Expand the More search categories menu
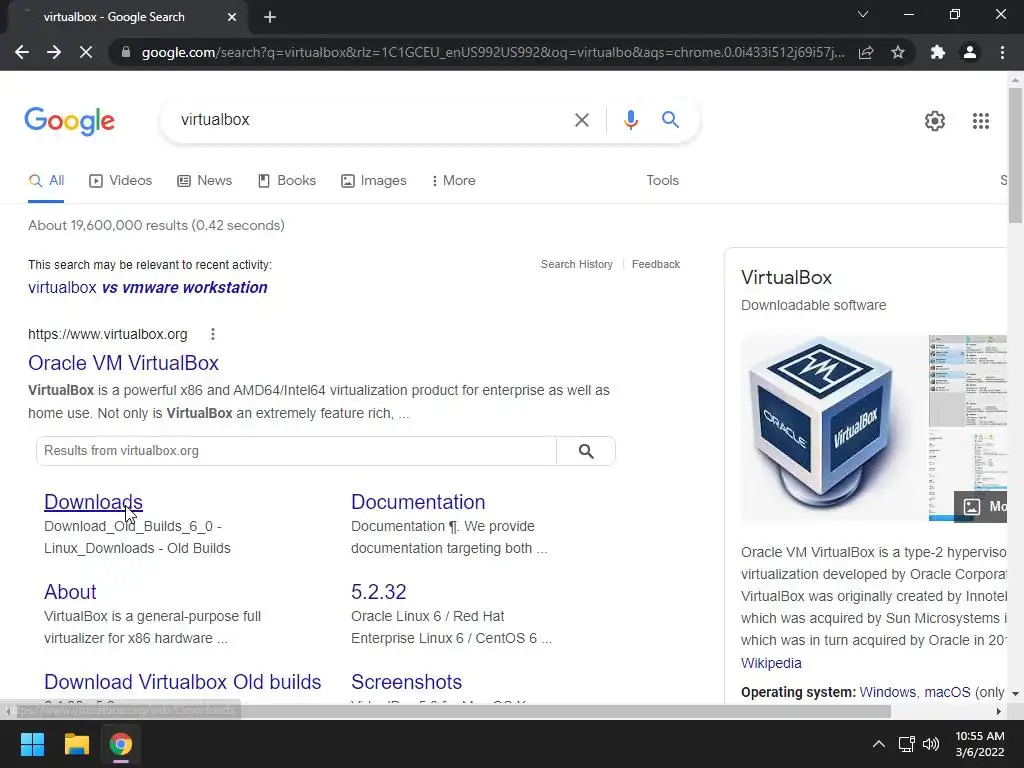The width and height of the screenshot is (1024, 768). (x=453, y=181)
